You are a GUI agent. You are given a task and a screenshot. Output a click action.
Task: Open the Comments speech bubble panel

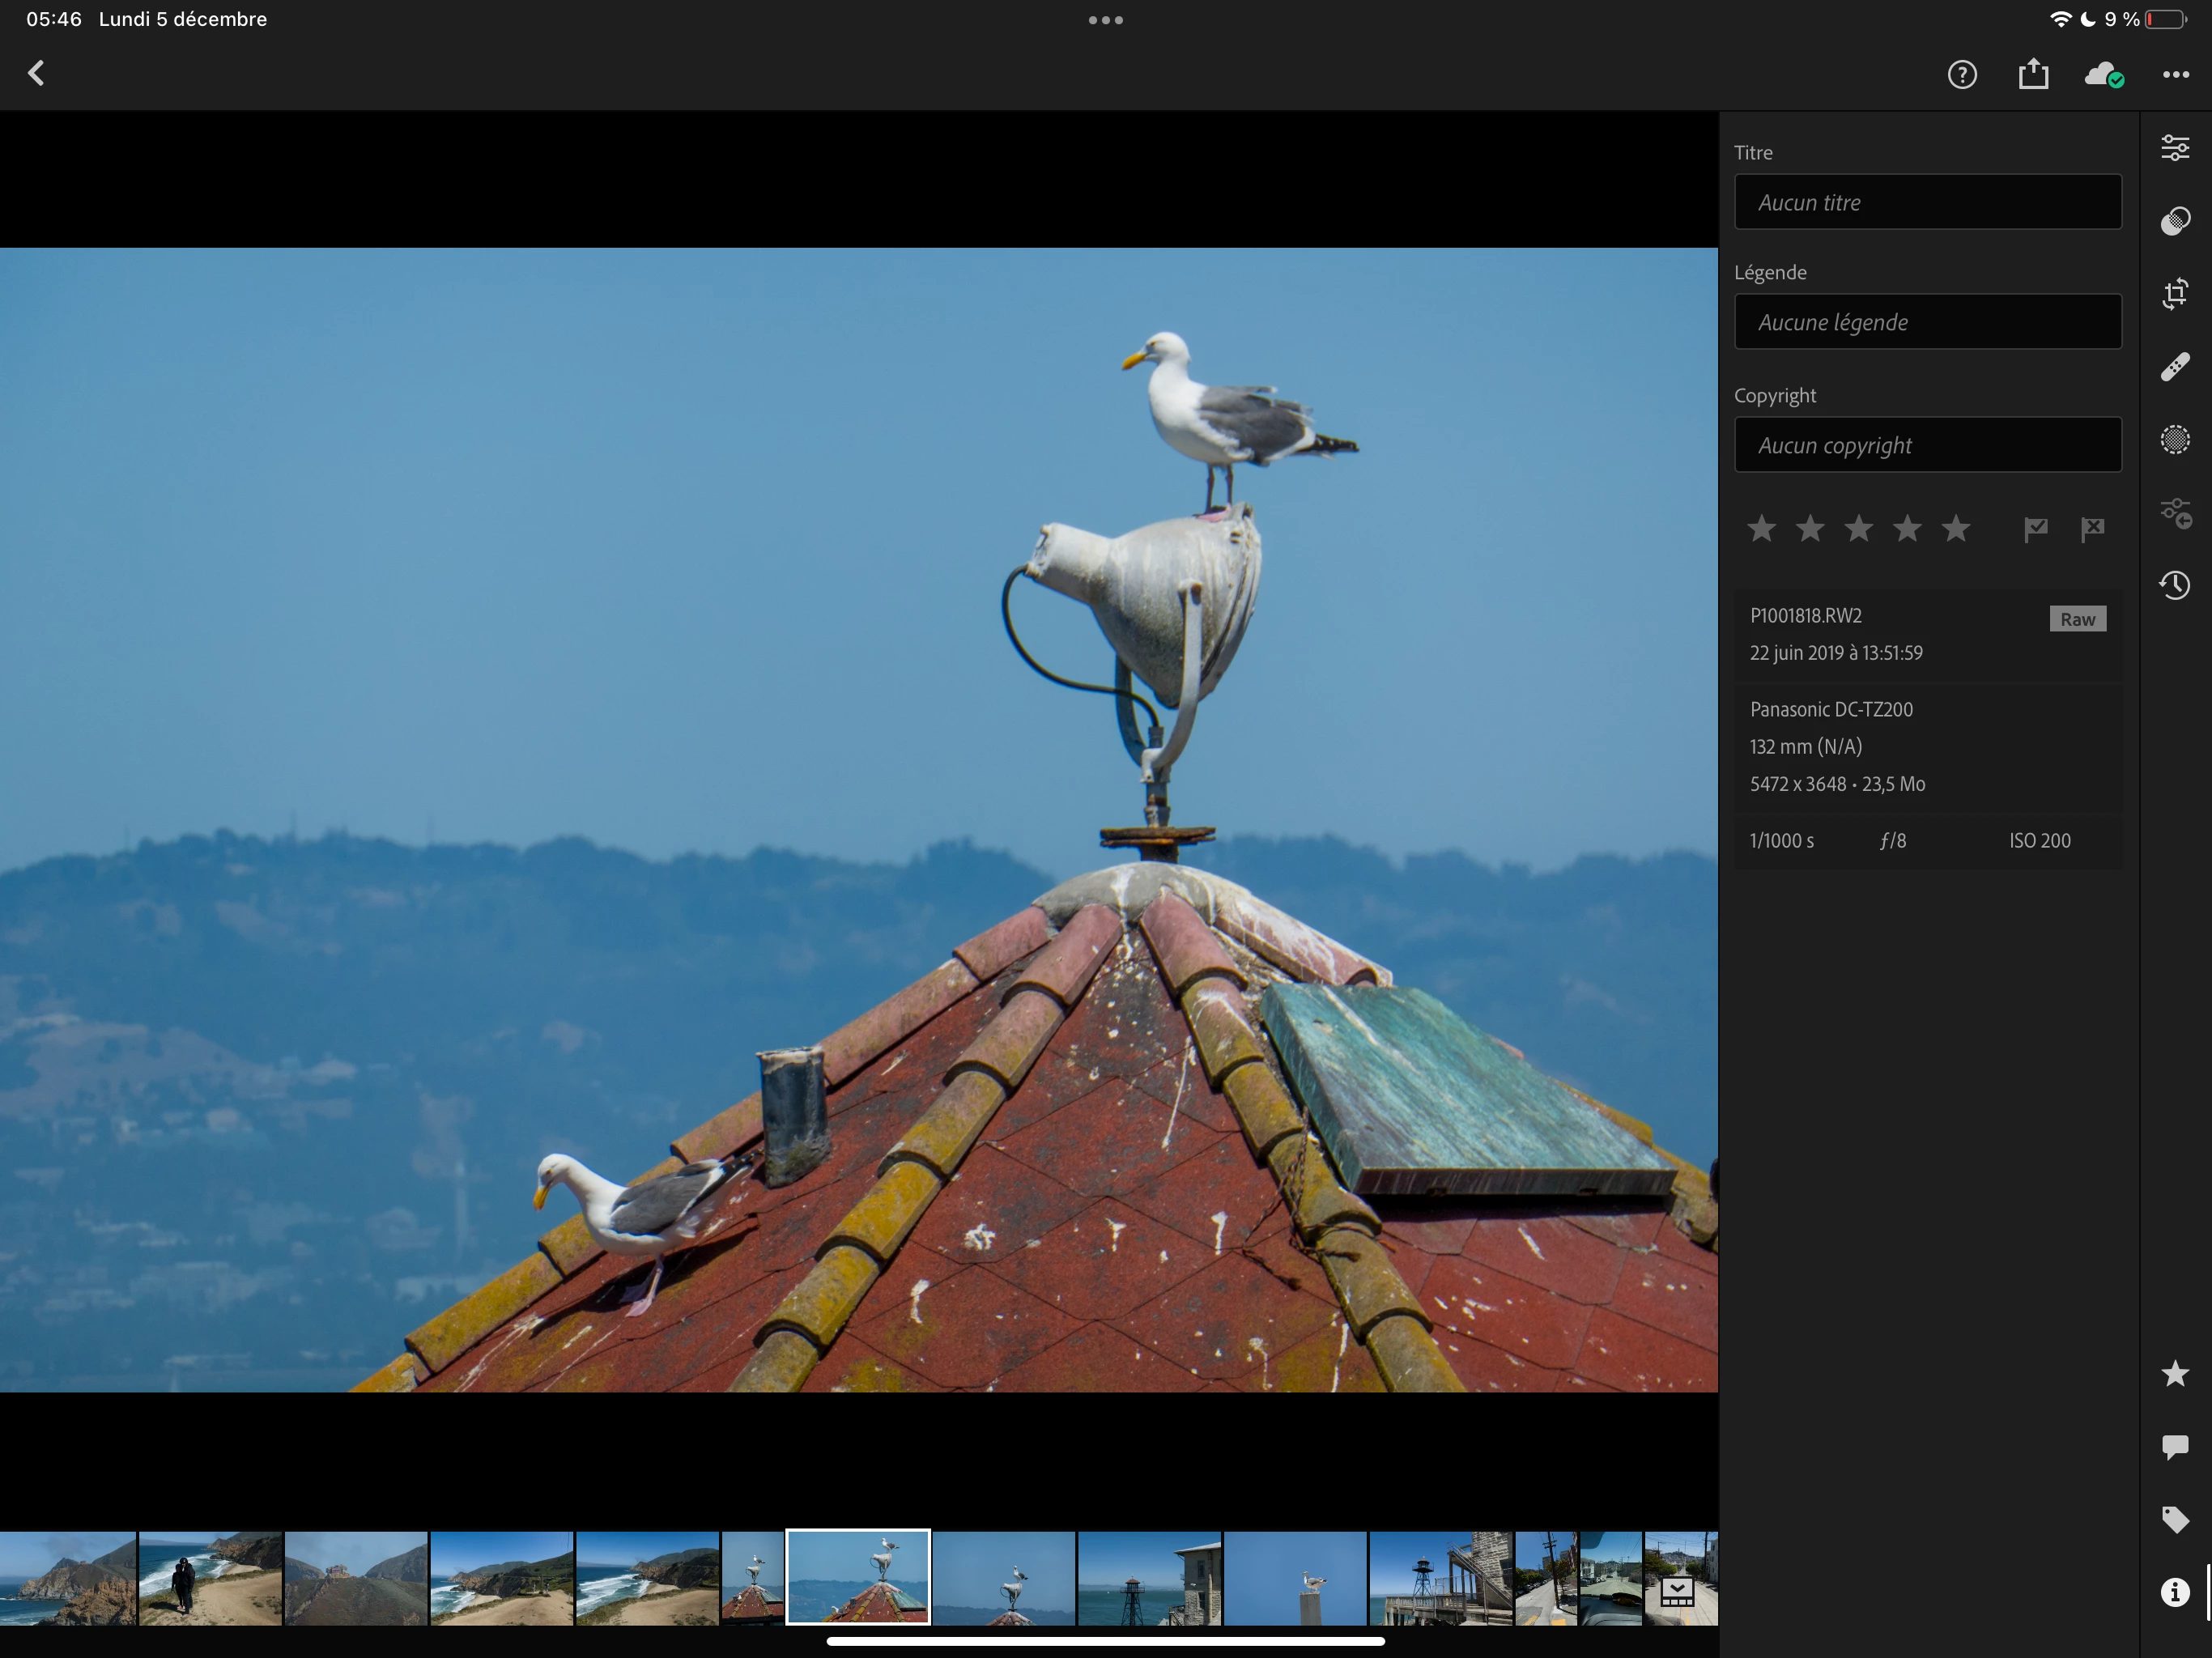pos(2174,1447)
